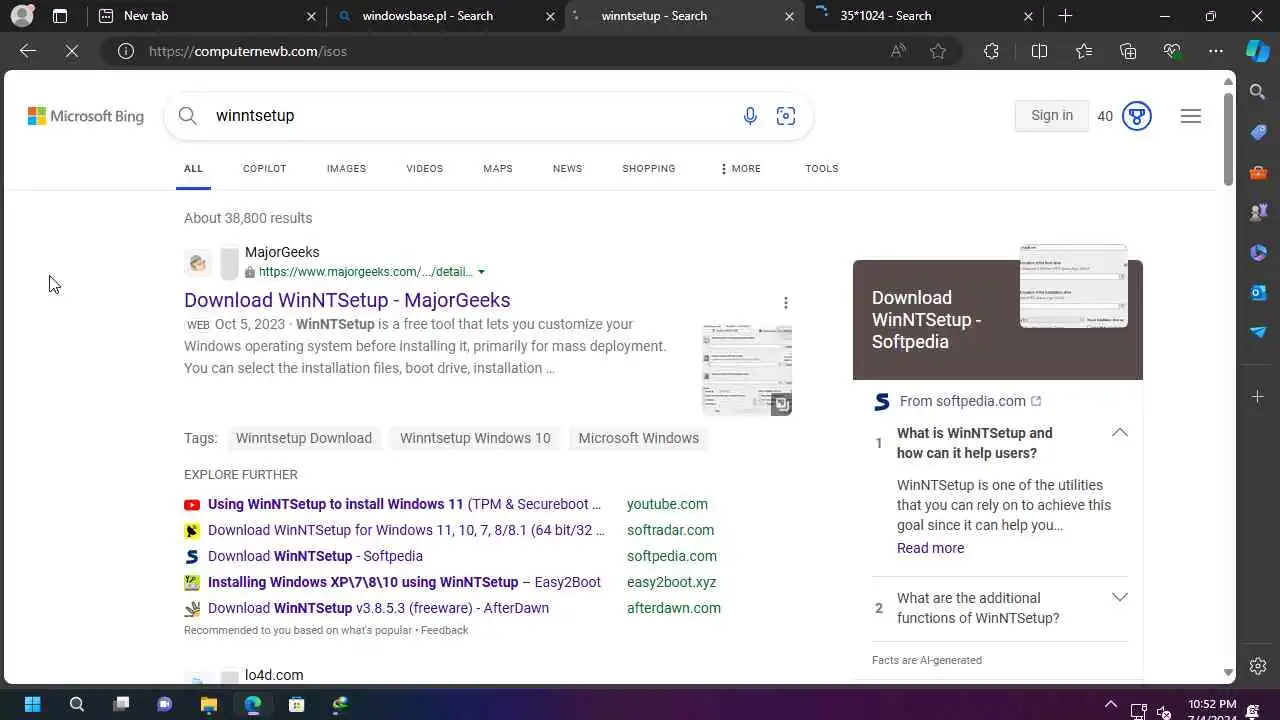Screen dimensions: 1280x720
Task: Click the Microsoft Bing logo
Action: 86,116
